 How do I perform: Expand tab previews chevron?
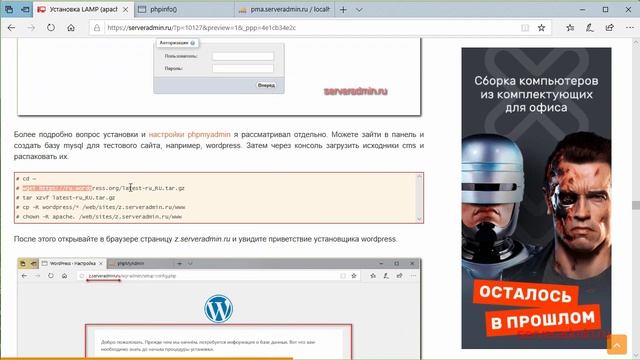359,9
